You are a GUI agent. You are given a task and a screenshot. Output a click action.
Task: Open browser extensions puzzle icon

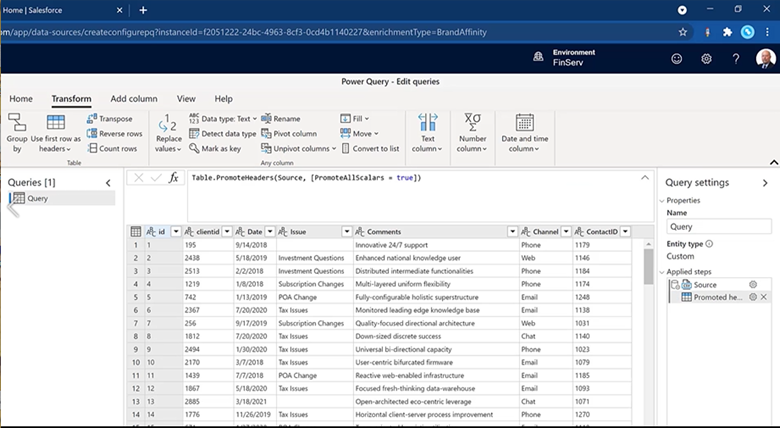click(727, 32)
